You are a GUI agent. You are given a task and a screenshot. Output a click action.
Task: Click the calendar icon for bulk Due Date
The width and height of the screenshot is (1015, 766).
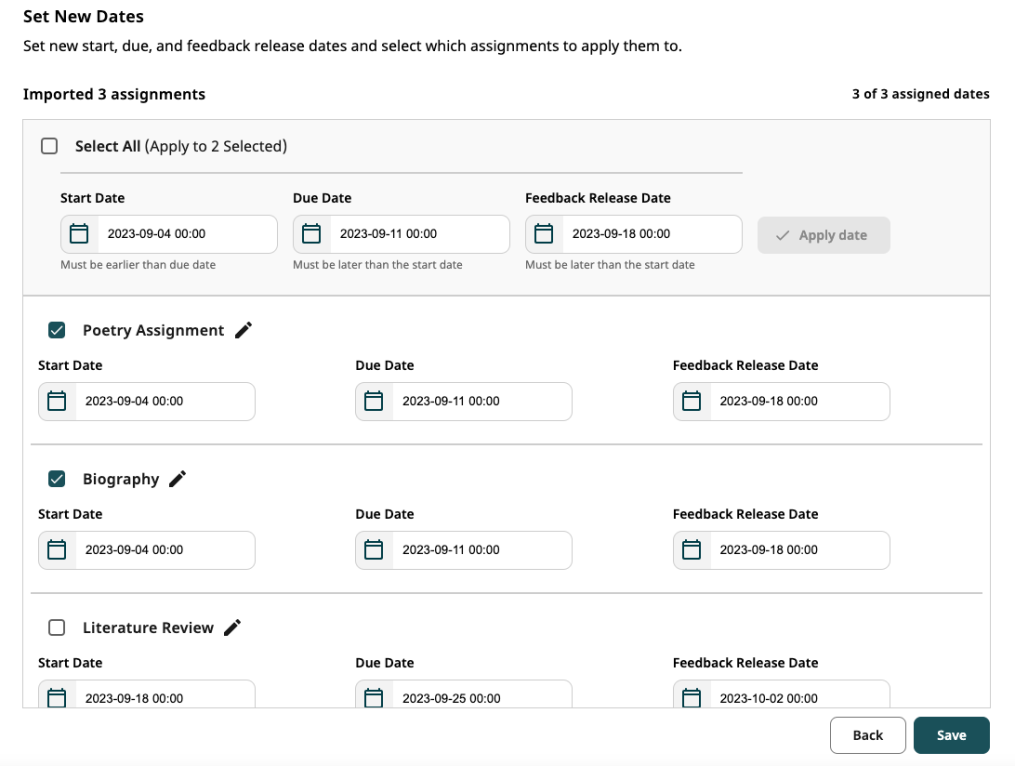click(x=311, y=233)
